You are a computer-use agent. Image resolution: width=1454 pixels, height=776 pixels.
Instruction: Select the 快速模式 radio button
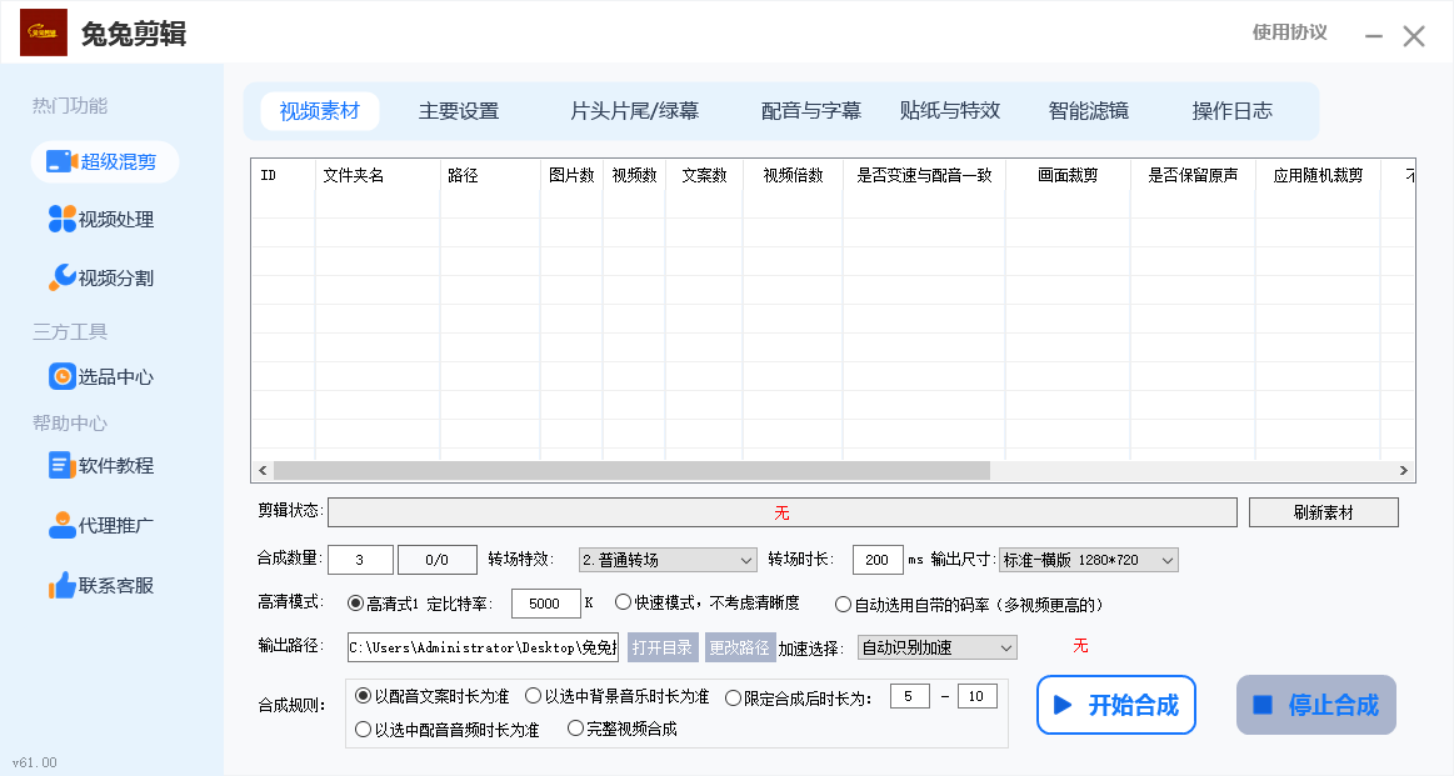click(x=623, y=603)
